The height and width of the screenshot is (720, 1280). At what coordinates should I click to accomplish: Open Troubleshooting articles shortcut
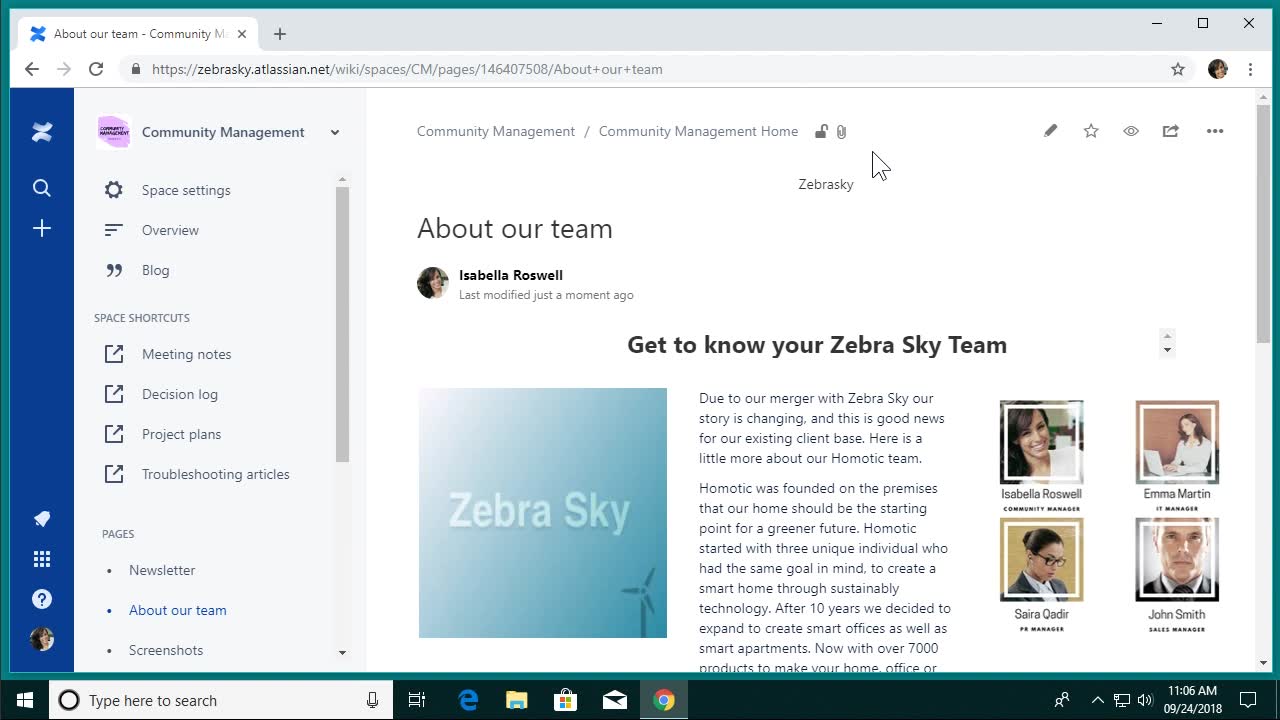(x=216, y=474)
